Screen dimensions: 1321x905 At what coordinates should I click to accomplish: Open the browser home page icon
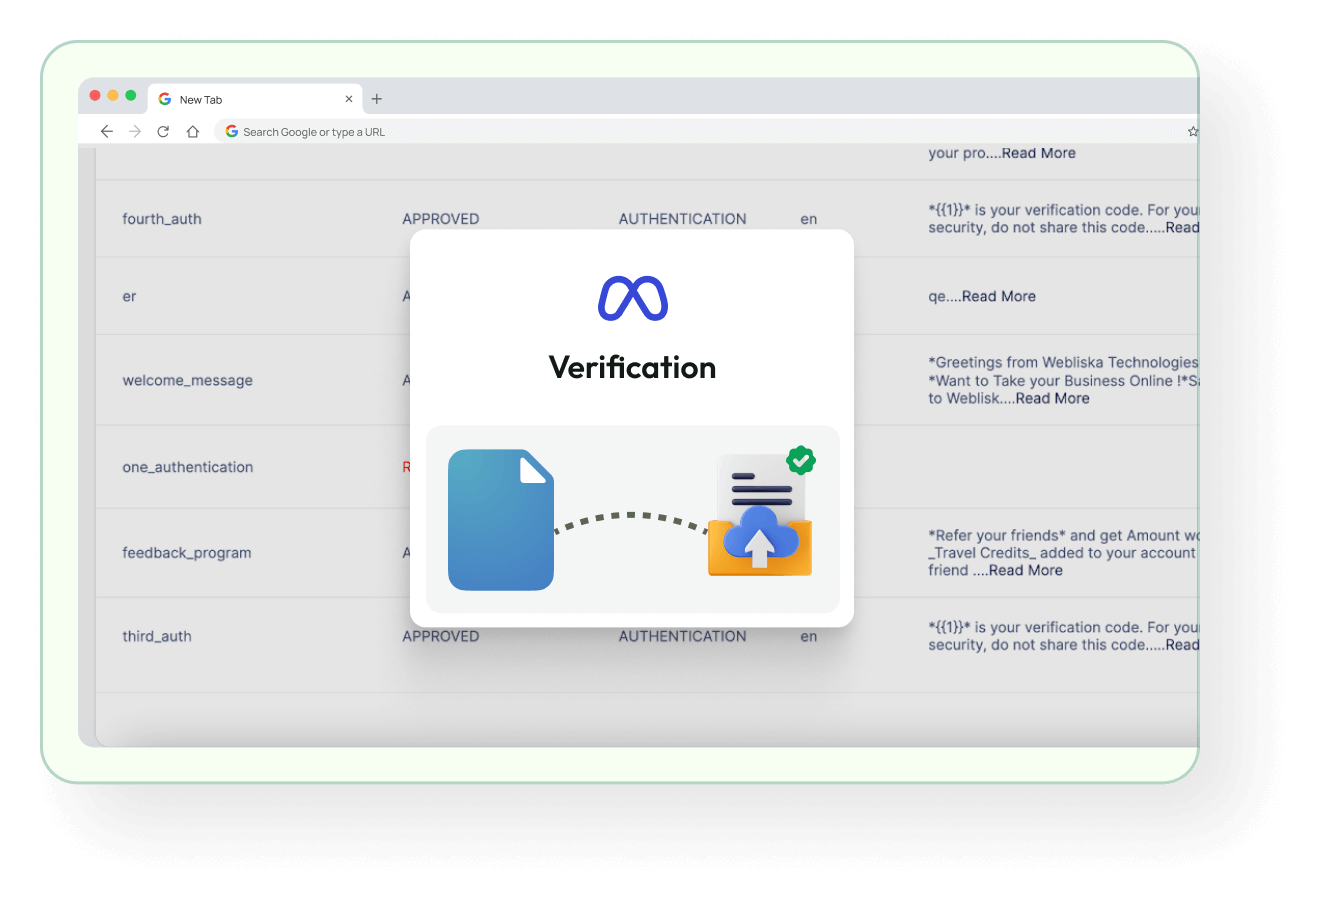tap(193, 132)
